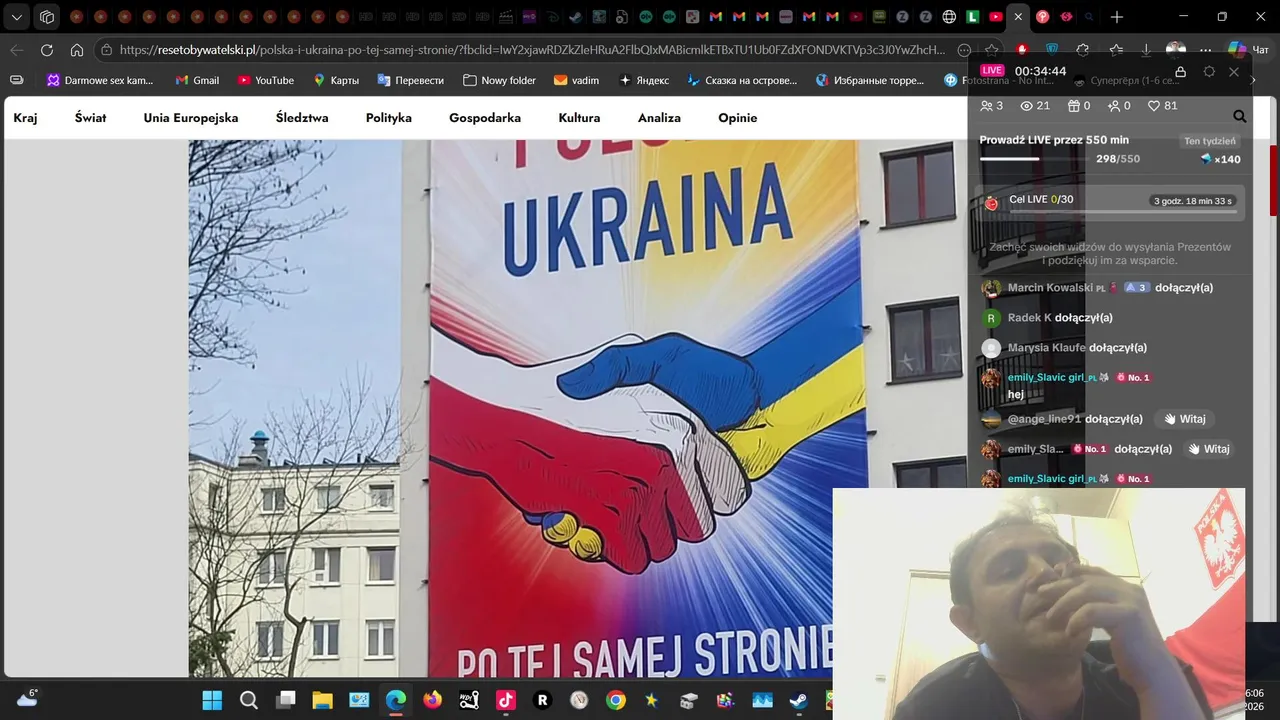Click Marcin Kowalski in the chat

(x=1050, y=288)
